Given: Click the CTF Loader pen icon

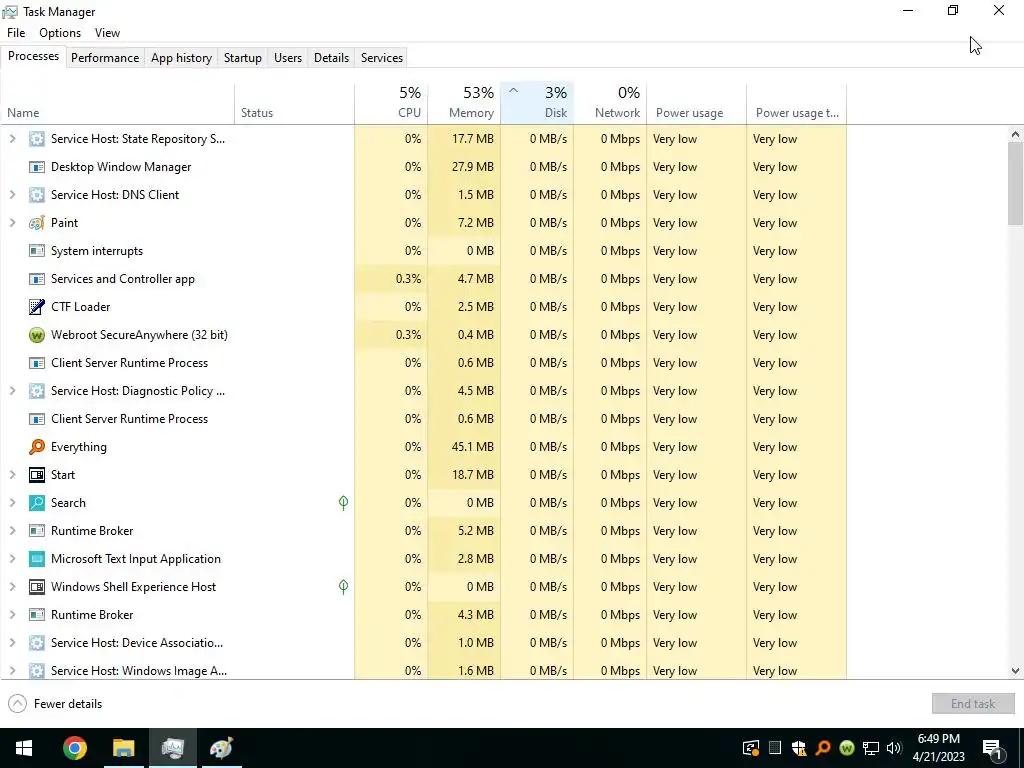Looking at the screenshot, I should tap(37, 307).
